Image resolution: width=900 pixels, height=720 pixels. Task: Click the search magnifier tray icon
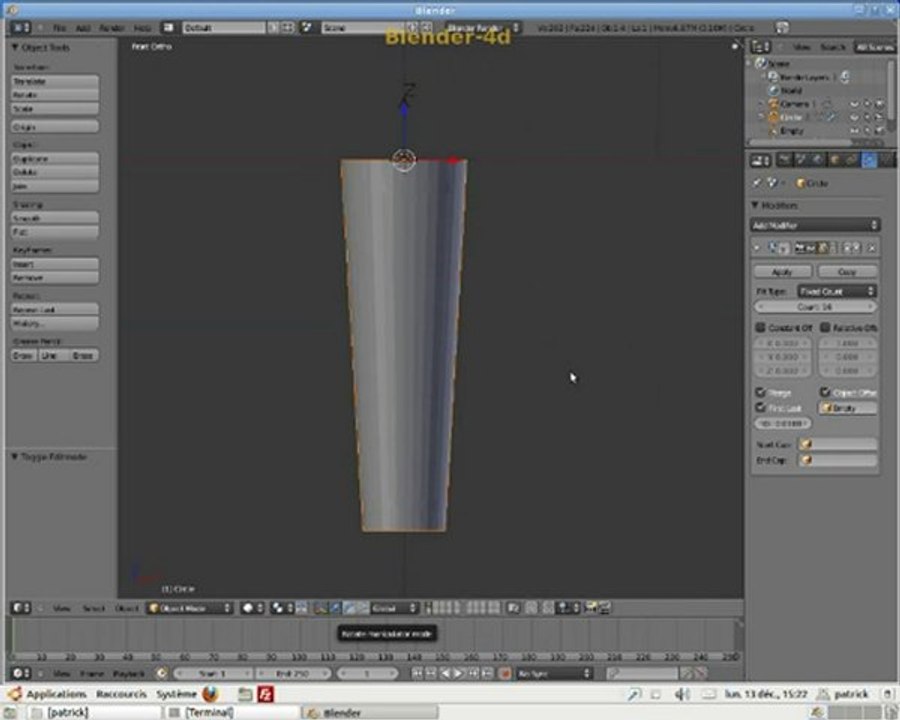click(634, 694)
